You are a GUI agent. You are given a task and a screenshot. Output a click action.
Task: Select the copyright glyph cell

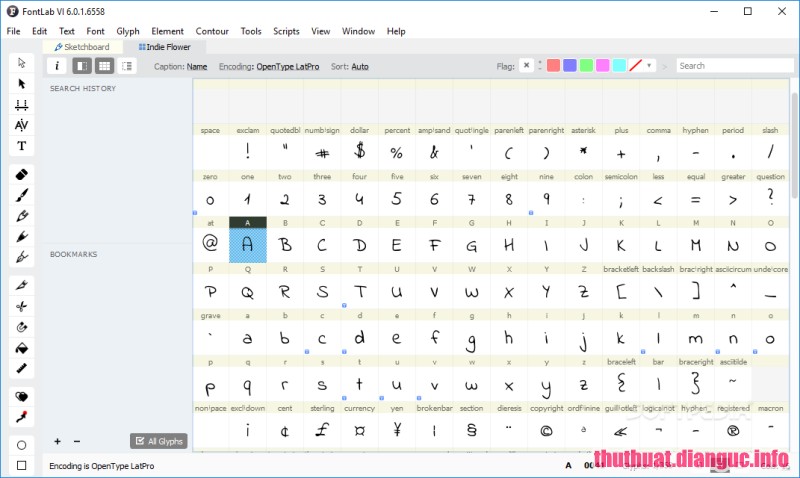(x=546, y=426)
